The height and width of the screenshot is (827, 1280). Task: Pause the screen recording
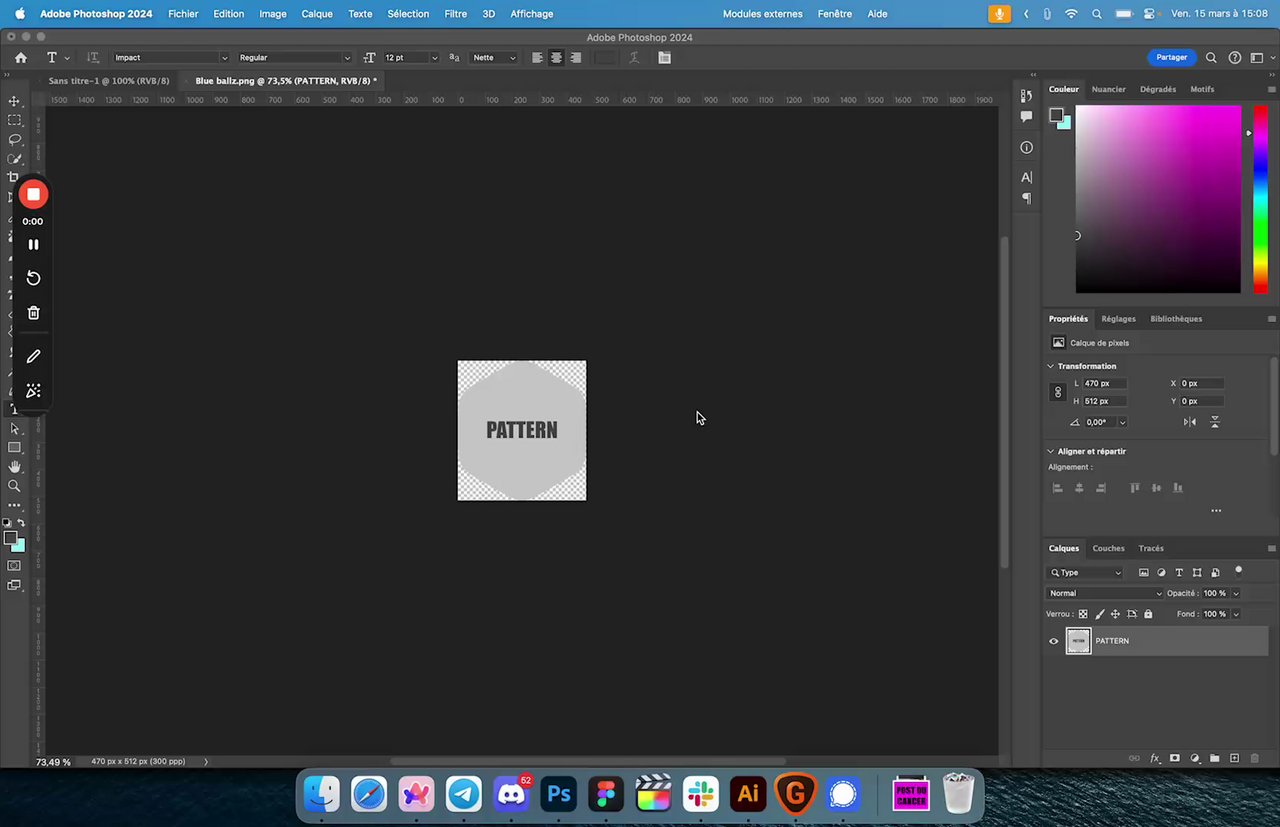pyautogui.click(x=33, y=244)
